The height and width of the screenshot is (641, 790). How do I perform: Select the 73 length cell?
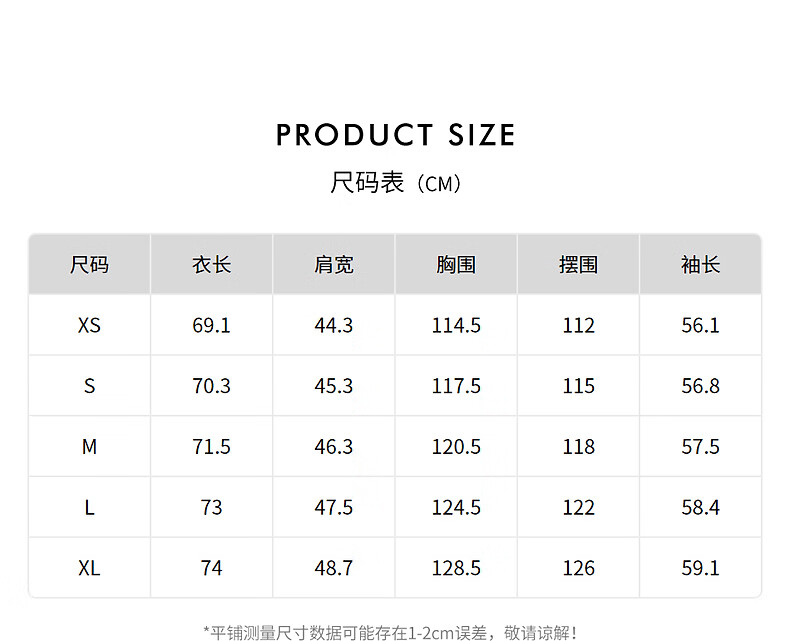pos(211,508)
